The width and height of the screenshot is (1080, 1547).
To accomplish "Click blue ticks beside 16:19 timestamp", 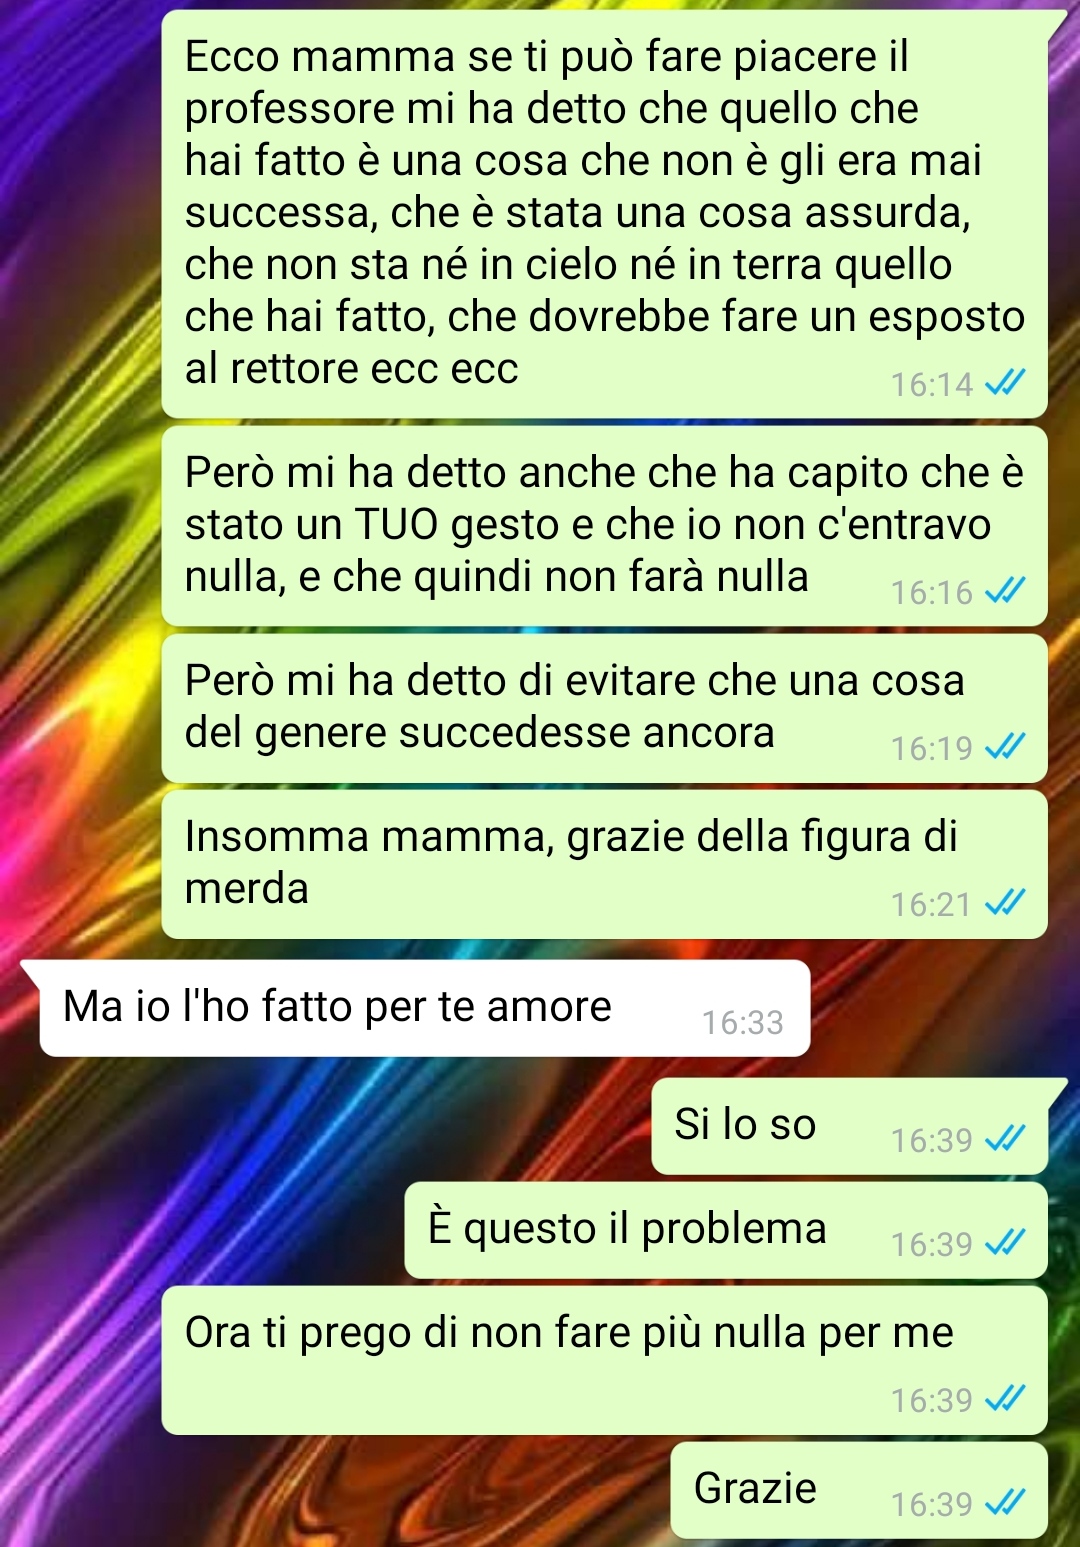I will click(x=1005, y=747).
